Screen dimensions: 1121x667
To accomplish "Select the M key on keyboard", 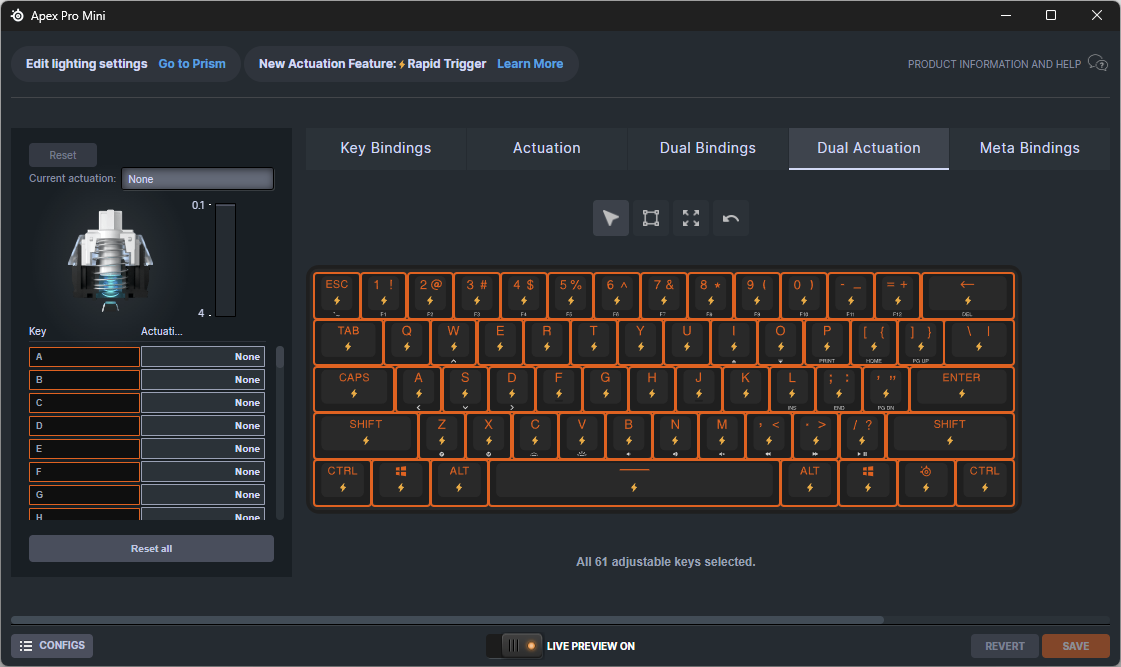I will [721, 435].
